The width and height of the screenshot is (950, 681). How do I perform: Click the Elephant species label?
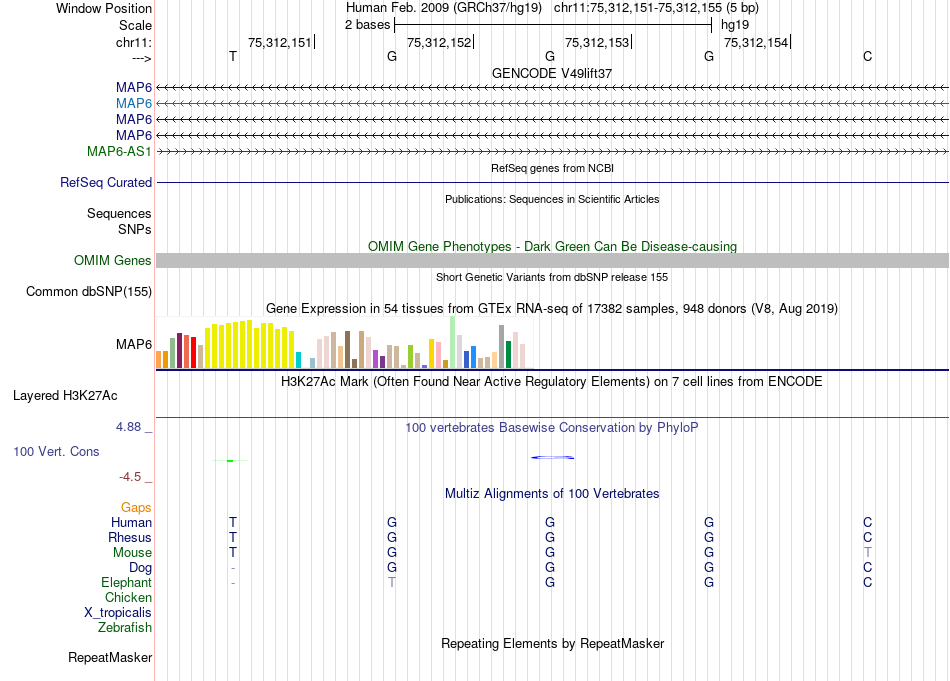click(127, 582)
